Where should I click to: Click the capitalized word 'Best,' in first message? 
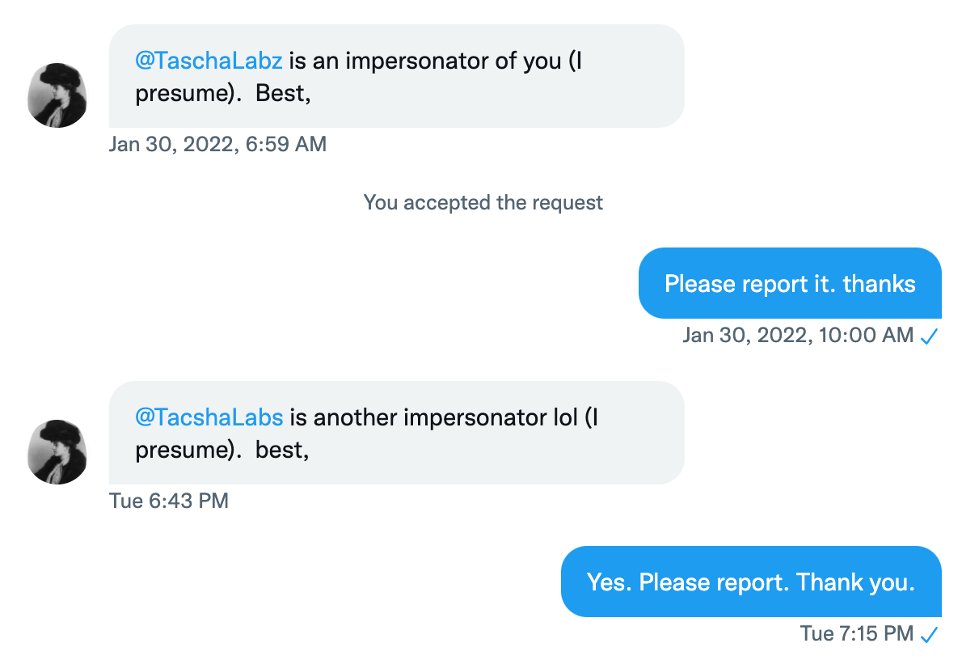coord(283,93)
